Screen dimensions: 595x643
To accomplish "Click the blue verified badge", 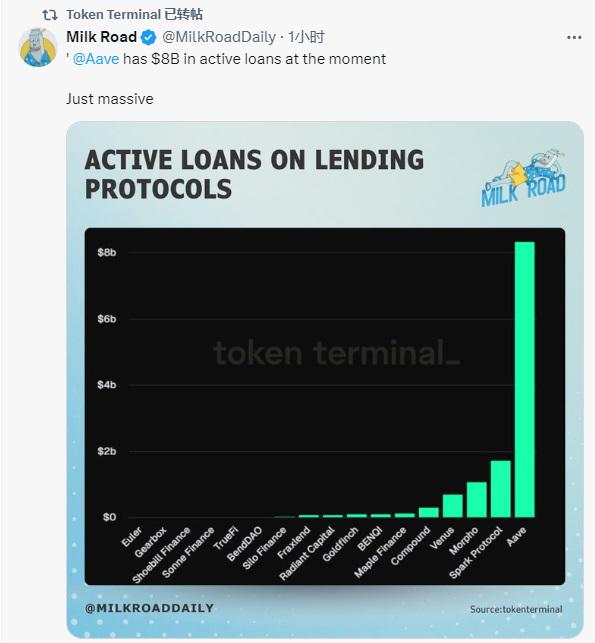I will point(148,38).
